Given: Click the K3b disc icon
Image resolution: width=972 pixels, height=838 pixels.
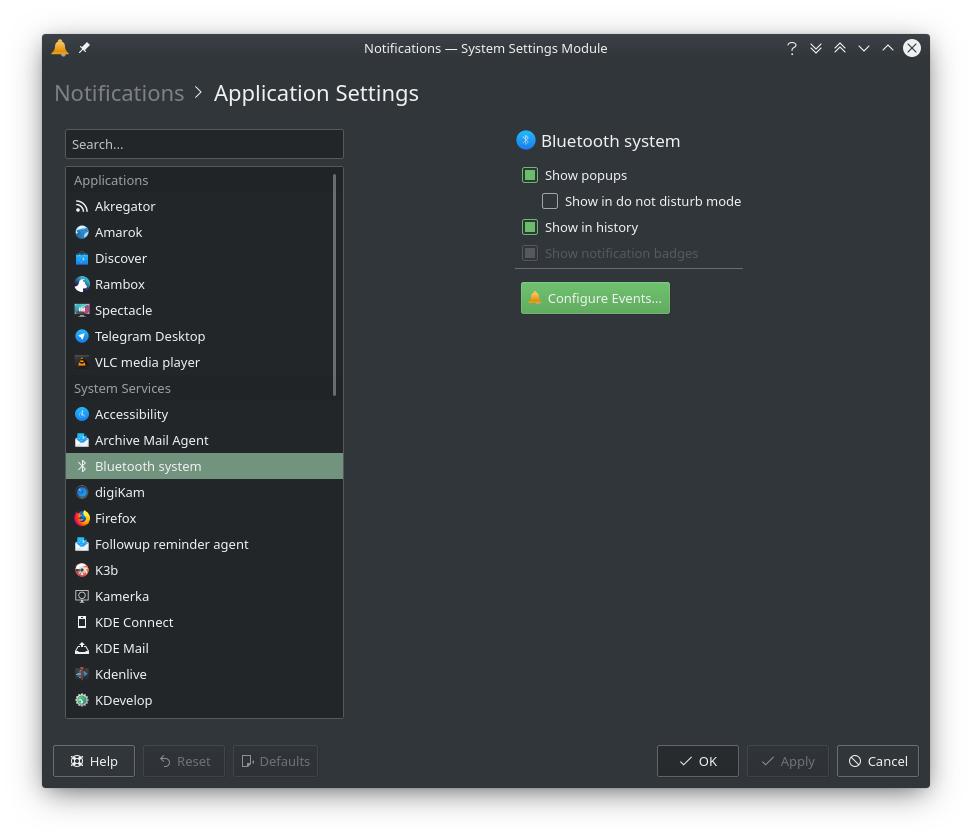Looking at the screenshot, I should 82,571.
